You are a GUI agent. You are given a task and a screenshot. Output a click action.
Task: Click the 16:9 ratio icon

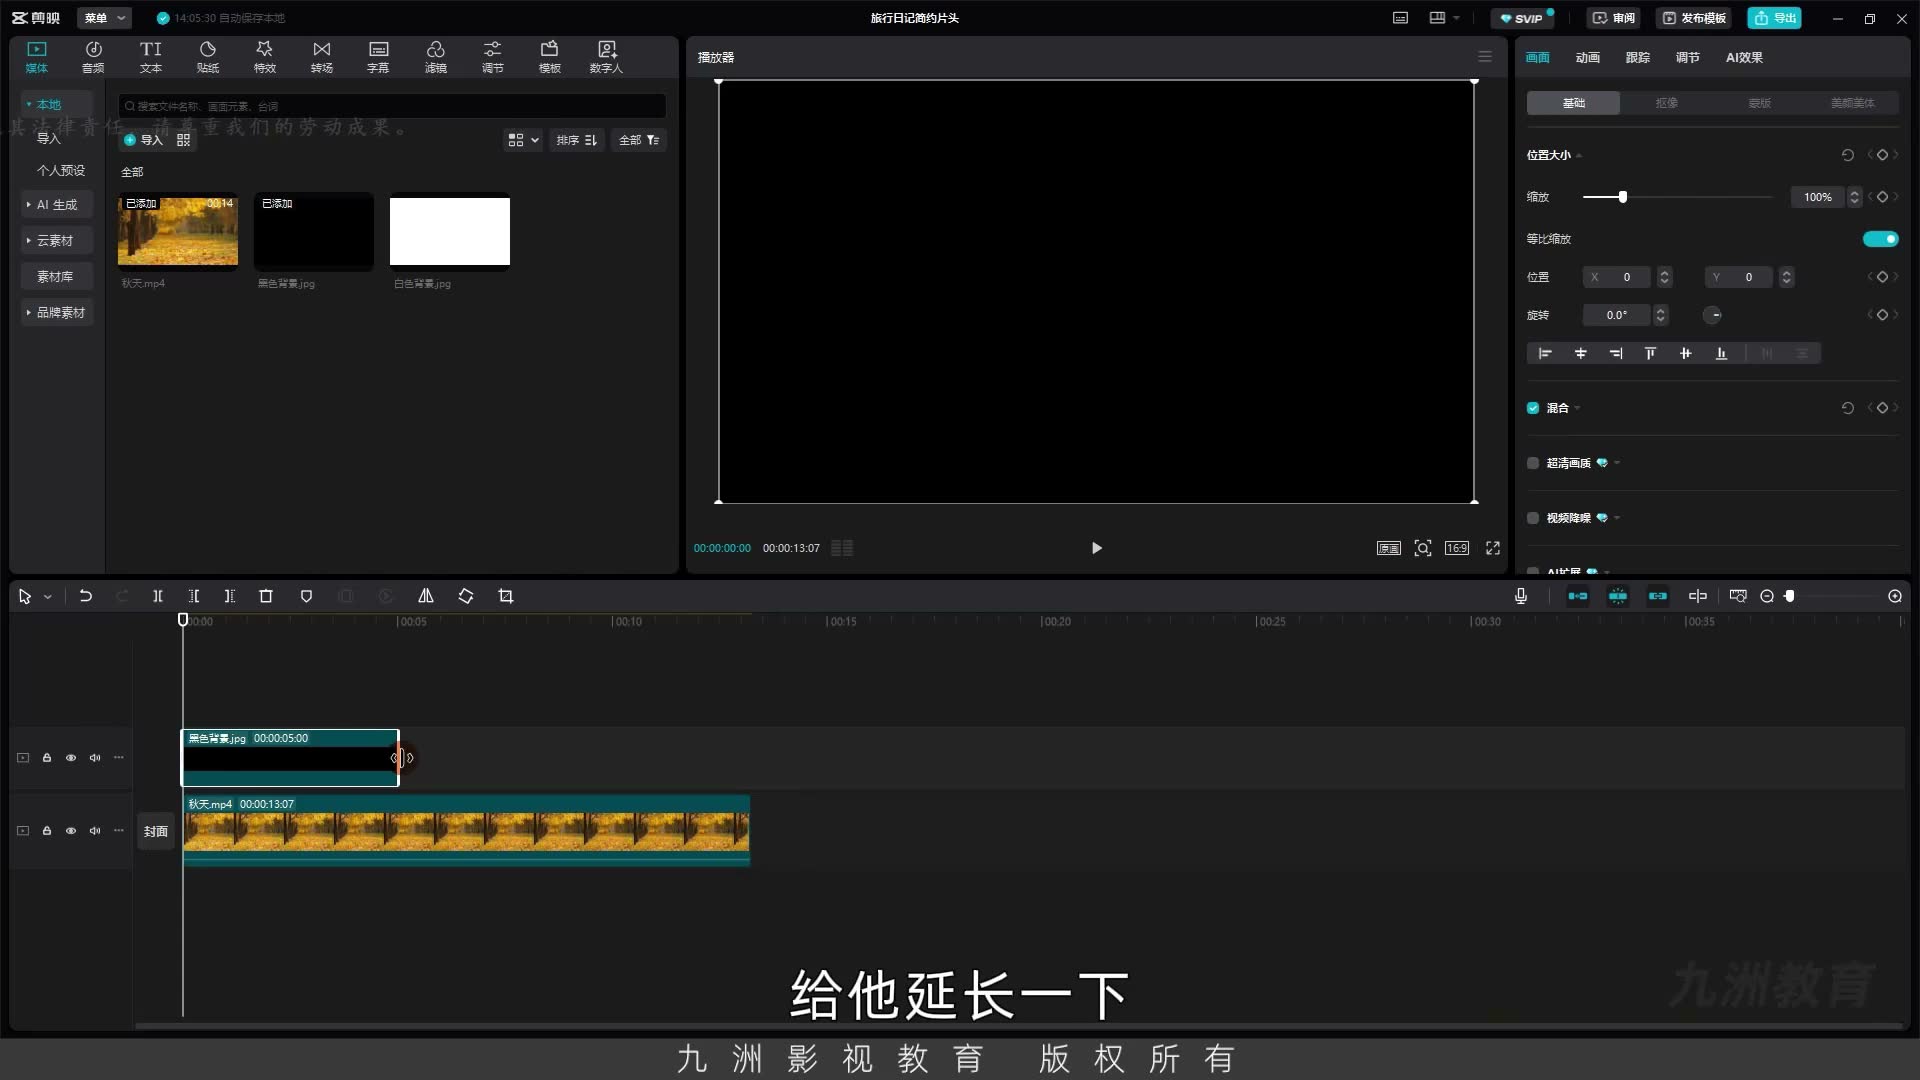click(x=1457, y=548)
